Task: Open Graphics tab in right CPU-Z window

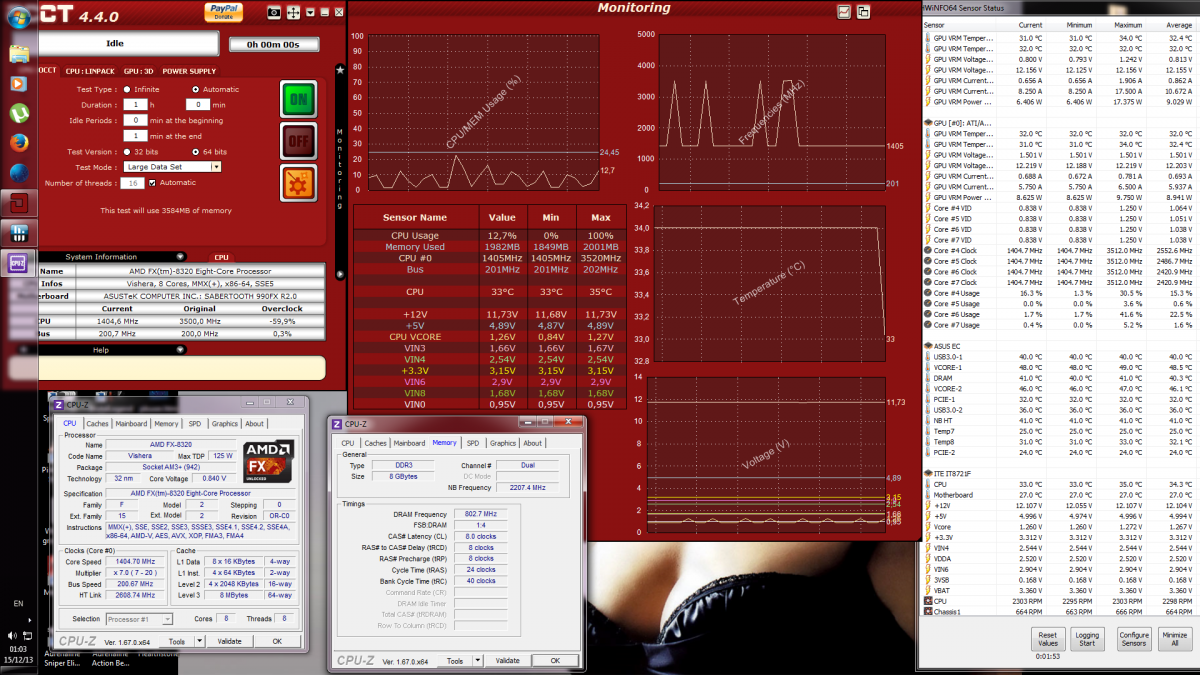Action: (503, 443)
